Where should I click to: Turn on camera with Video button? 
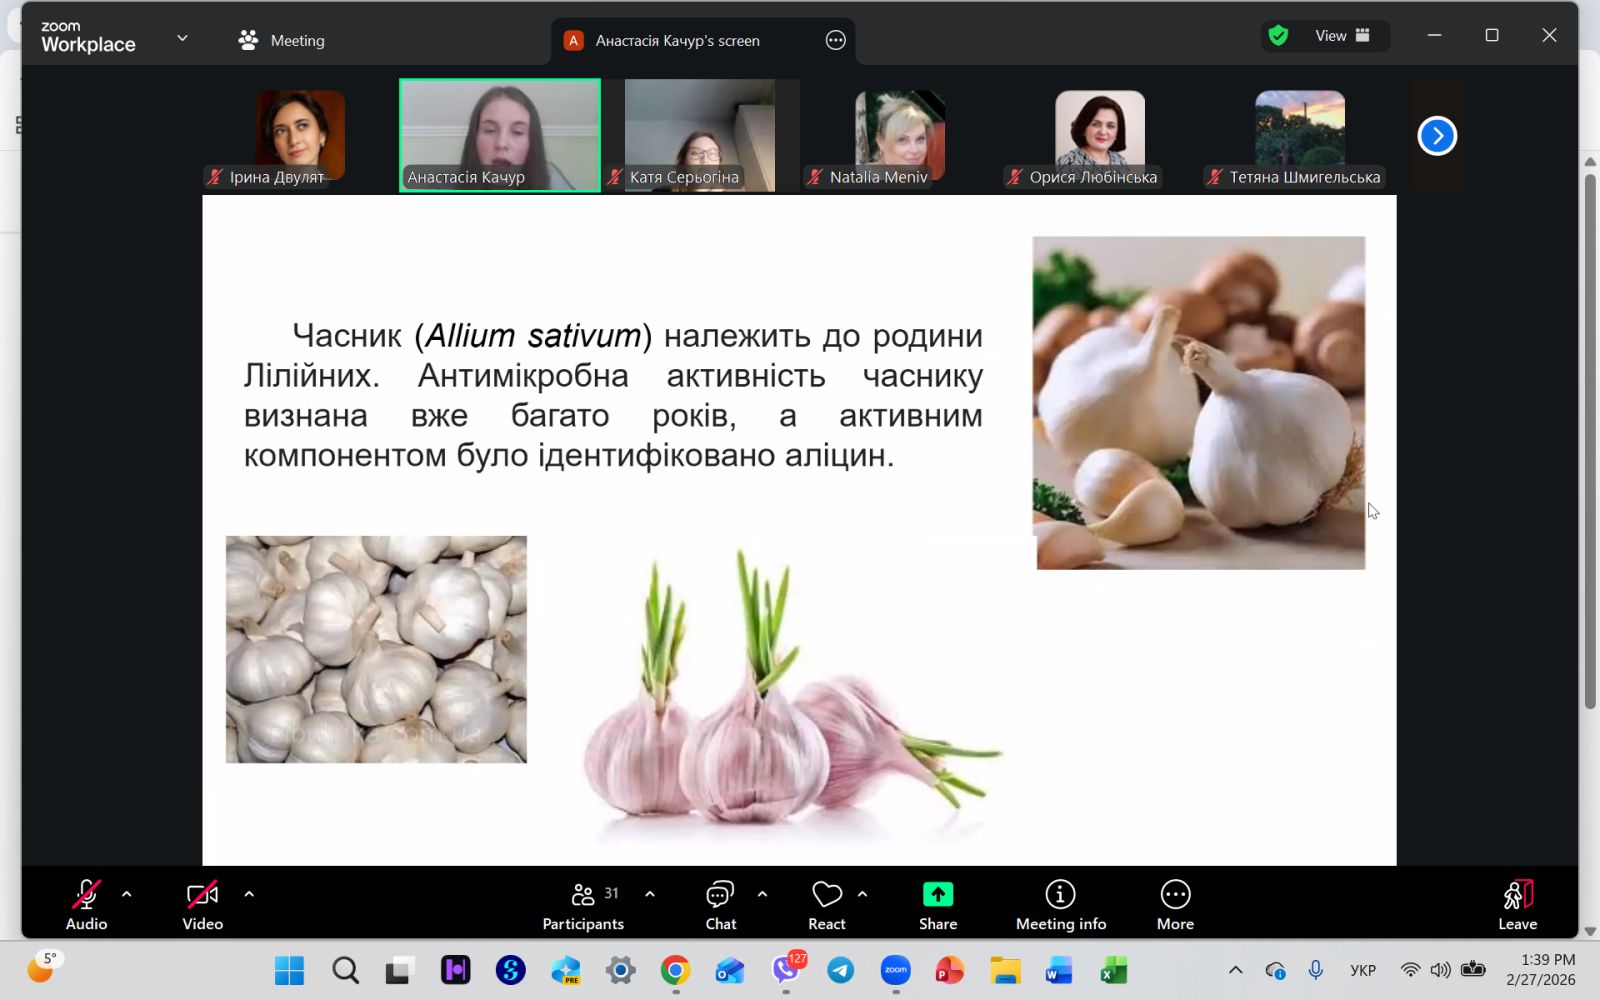[202, 905]
